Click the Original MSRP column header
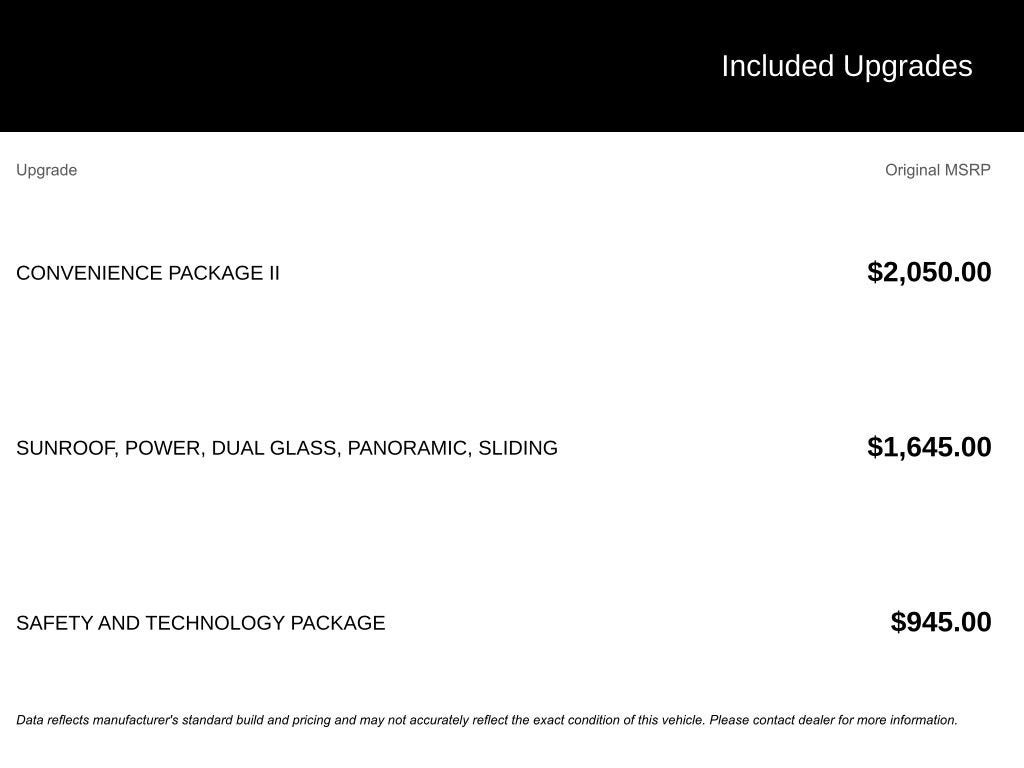Viewport: 1024px width, 768px height. [x=937, y=170]
